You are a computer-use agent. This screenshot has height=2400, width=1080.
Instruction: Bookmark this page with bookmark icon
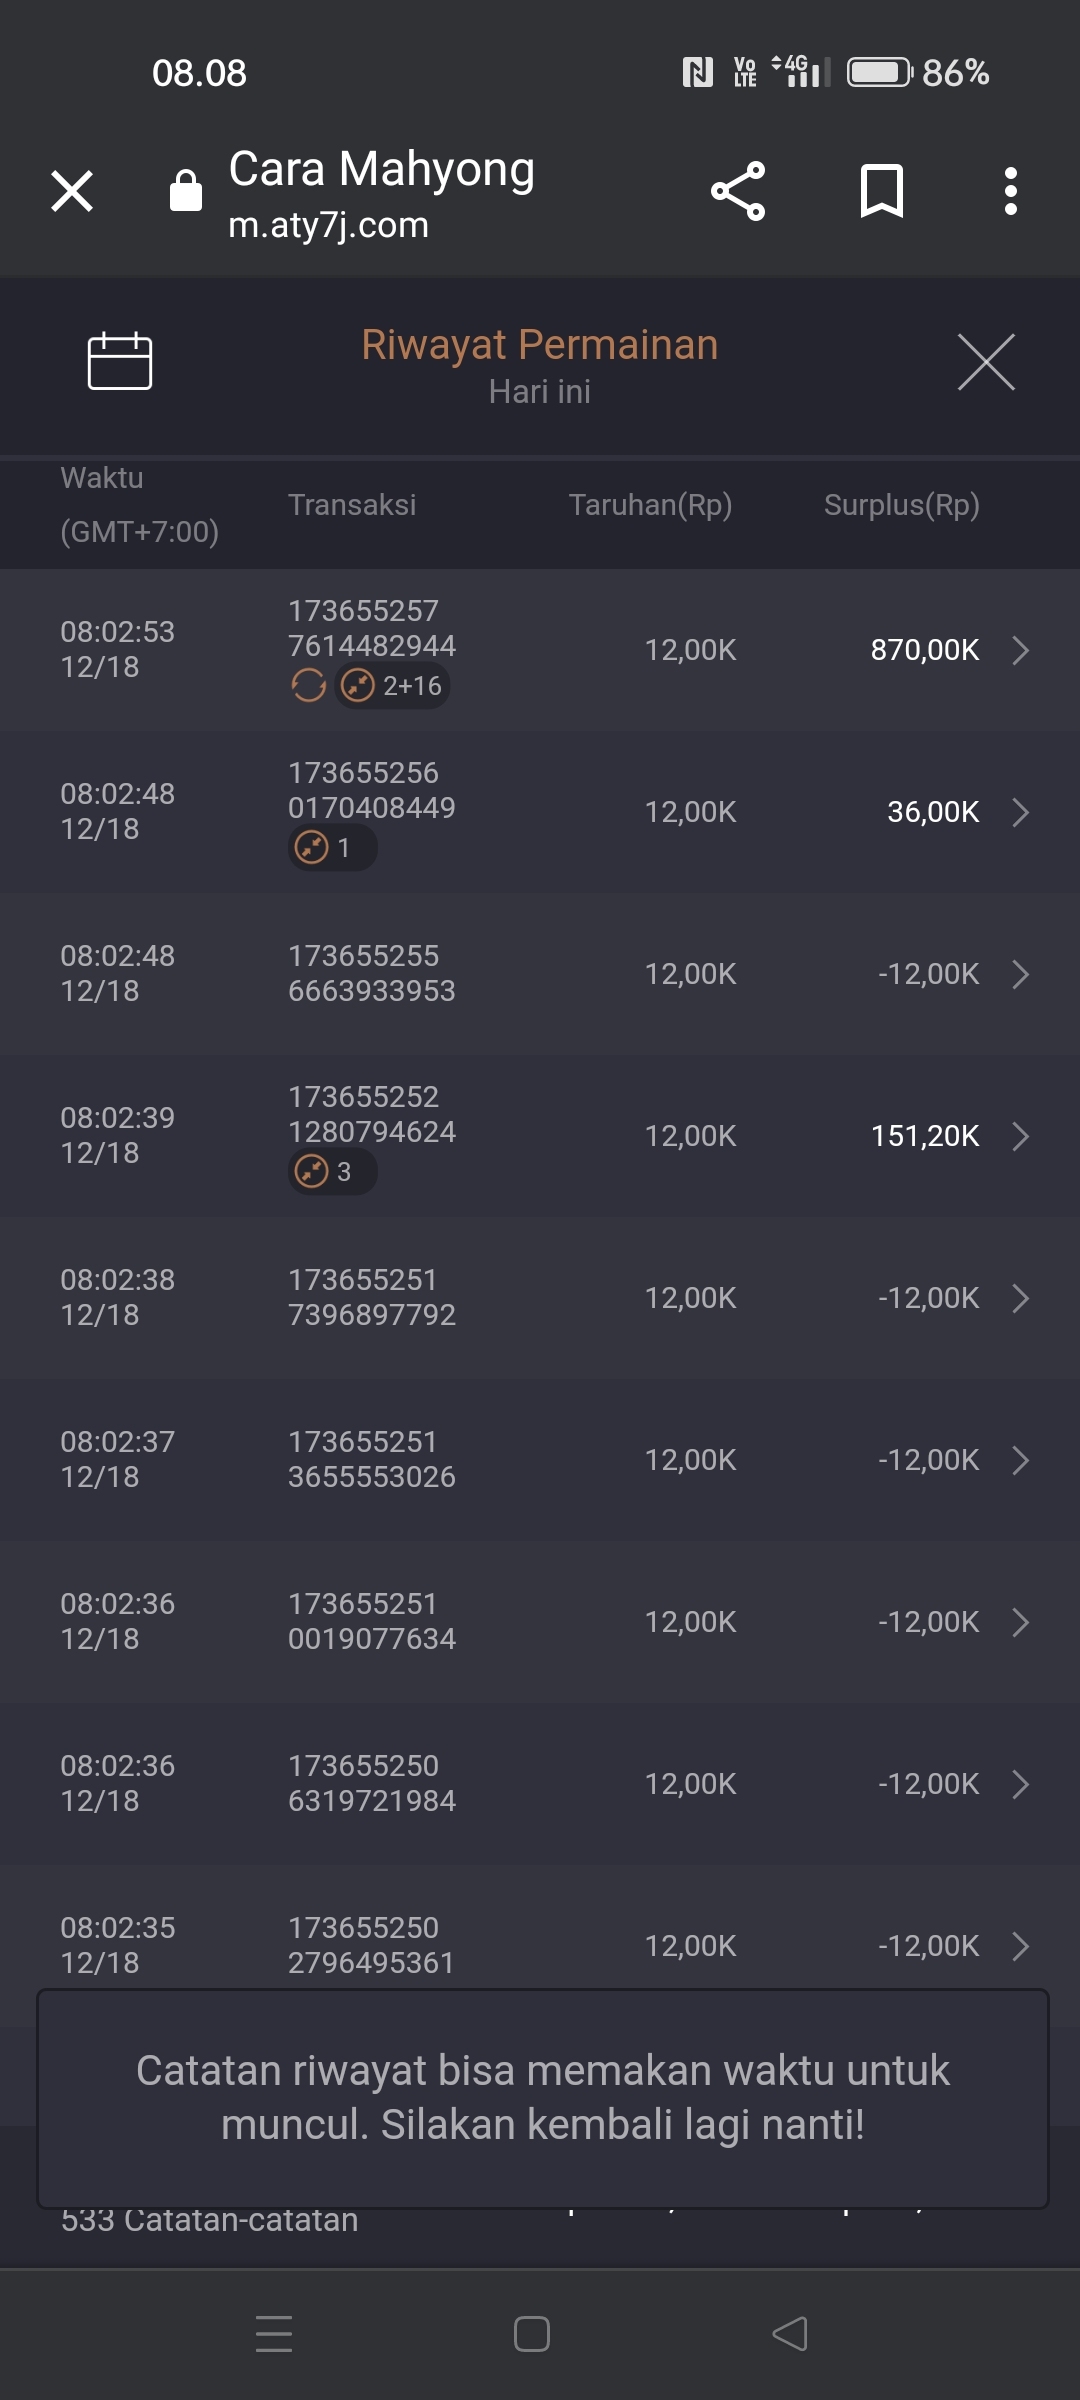[882, 191]
